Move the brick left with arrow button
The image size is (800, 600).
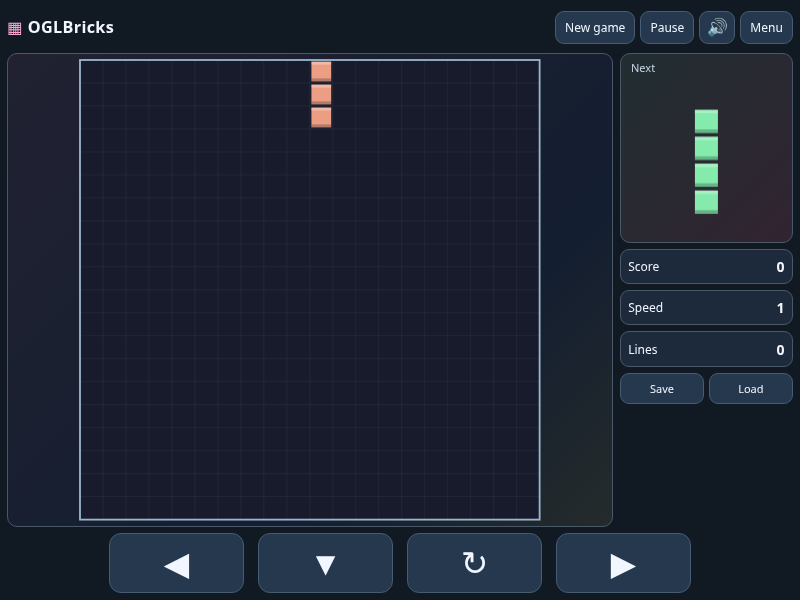point(177,563)
